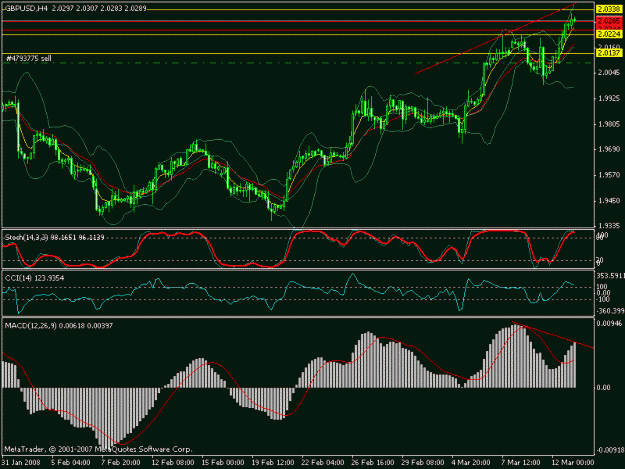Click the 353.5911 CCI scale value
Viewport: 625px width, 469px height.
tap(610, 276)
